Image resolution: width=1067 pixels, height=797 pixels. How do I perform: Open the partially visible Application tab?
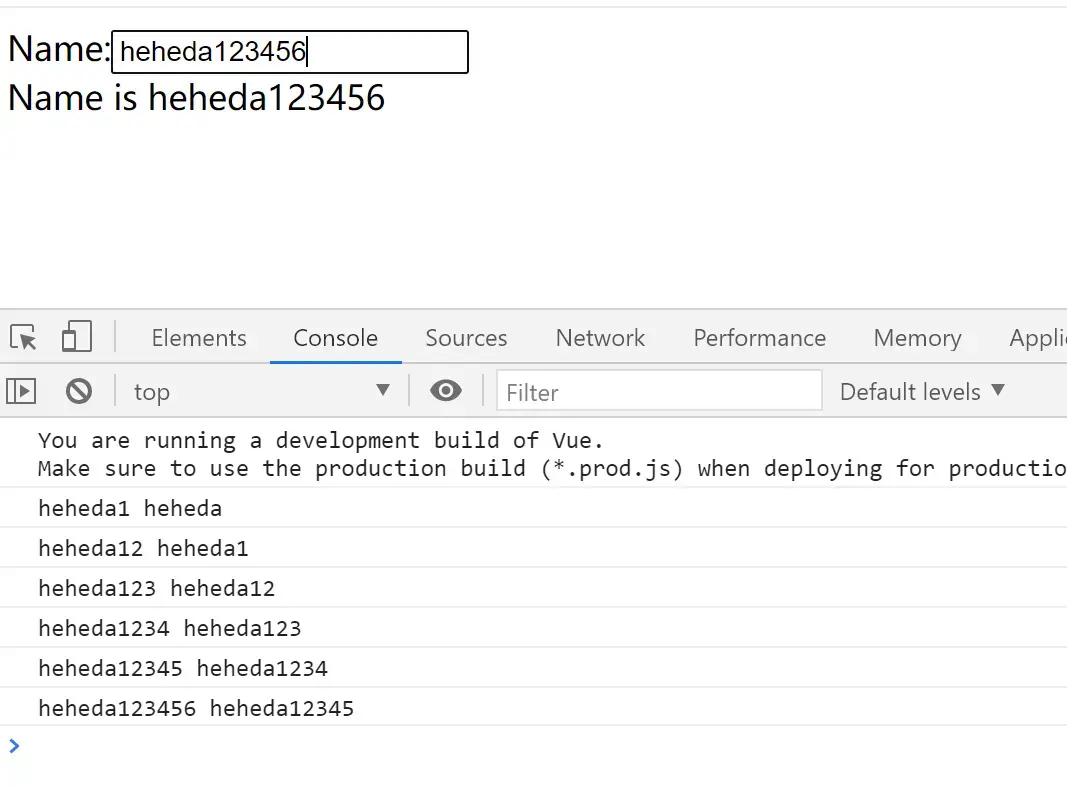pos(1037,338)
